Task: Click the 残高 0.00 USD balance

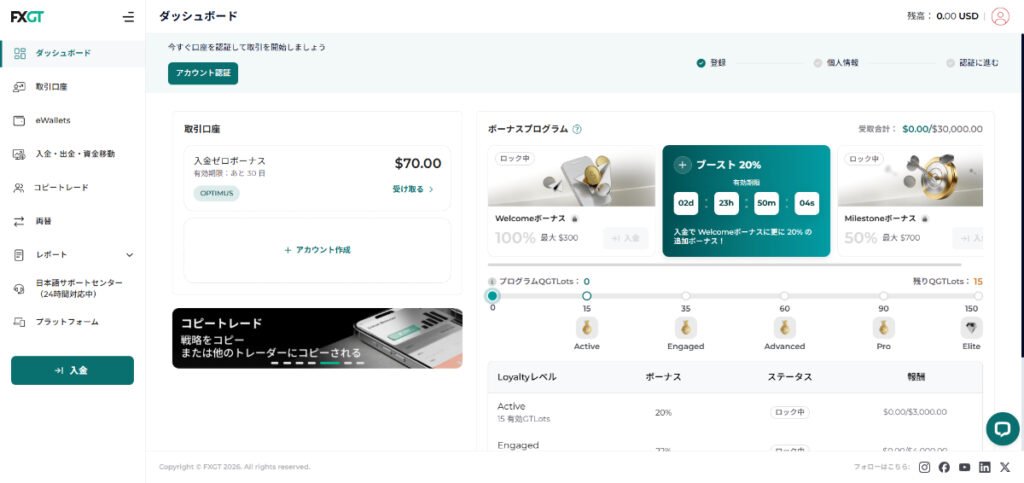Action: pos(942,16)
